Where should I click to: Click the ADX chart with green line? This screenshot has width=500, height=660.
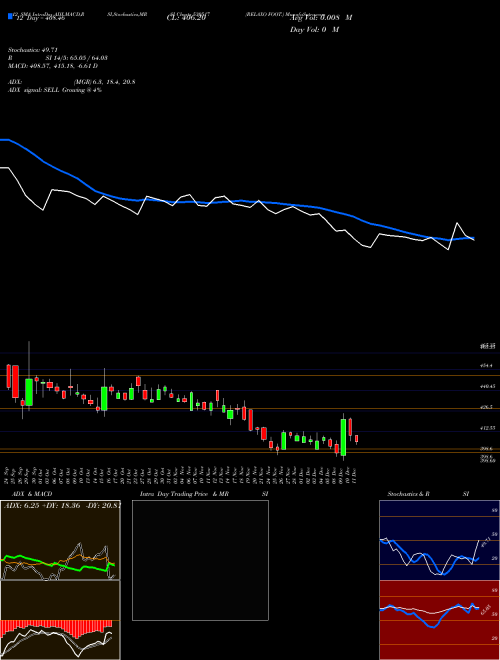click(60, 540)
